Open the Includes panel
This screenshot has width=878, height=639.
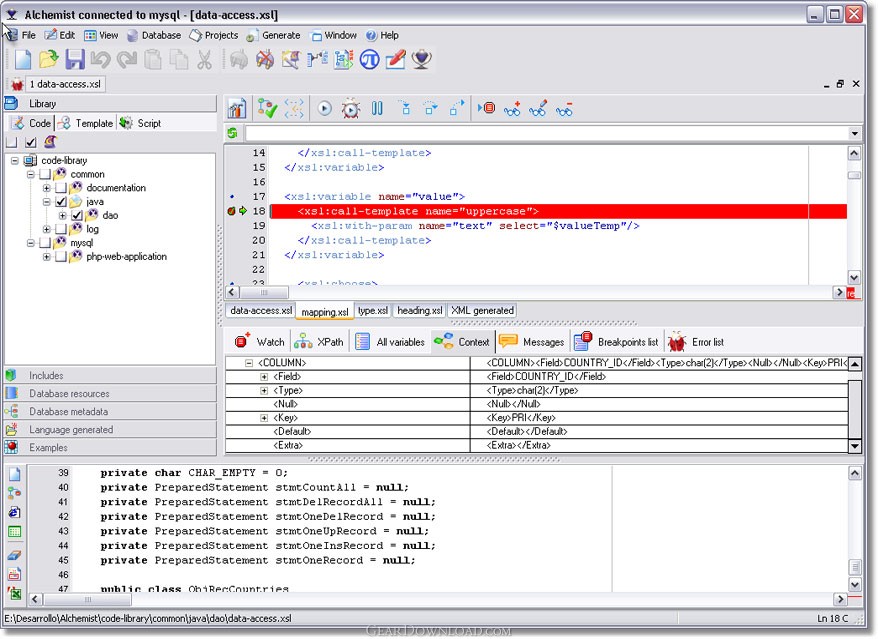point(110,376)
